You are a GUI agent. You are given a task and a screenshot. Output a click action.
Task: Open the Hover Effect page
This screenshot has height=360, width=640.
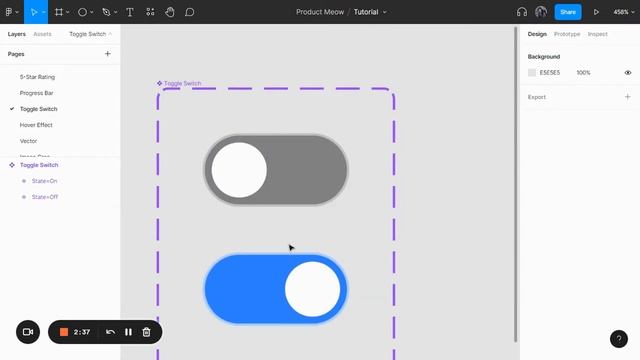(36, 124)
